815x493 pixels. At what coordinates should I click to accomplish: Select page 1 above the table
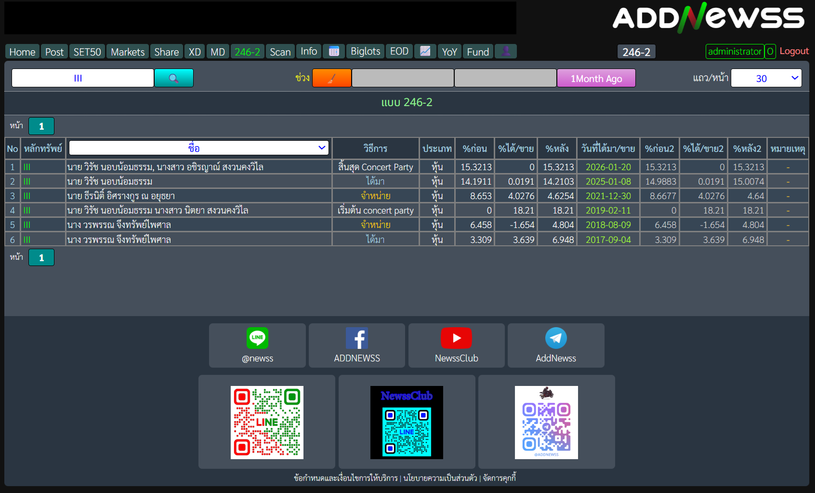[x=42, y=126]
